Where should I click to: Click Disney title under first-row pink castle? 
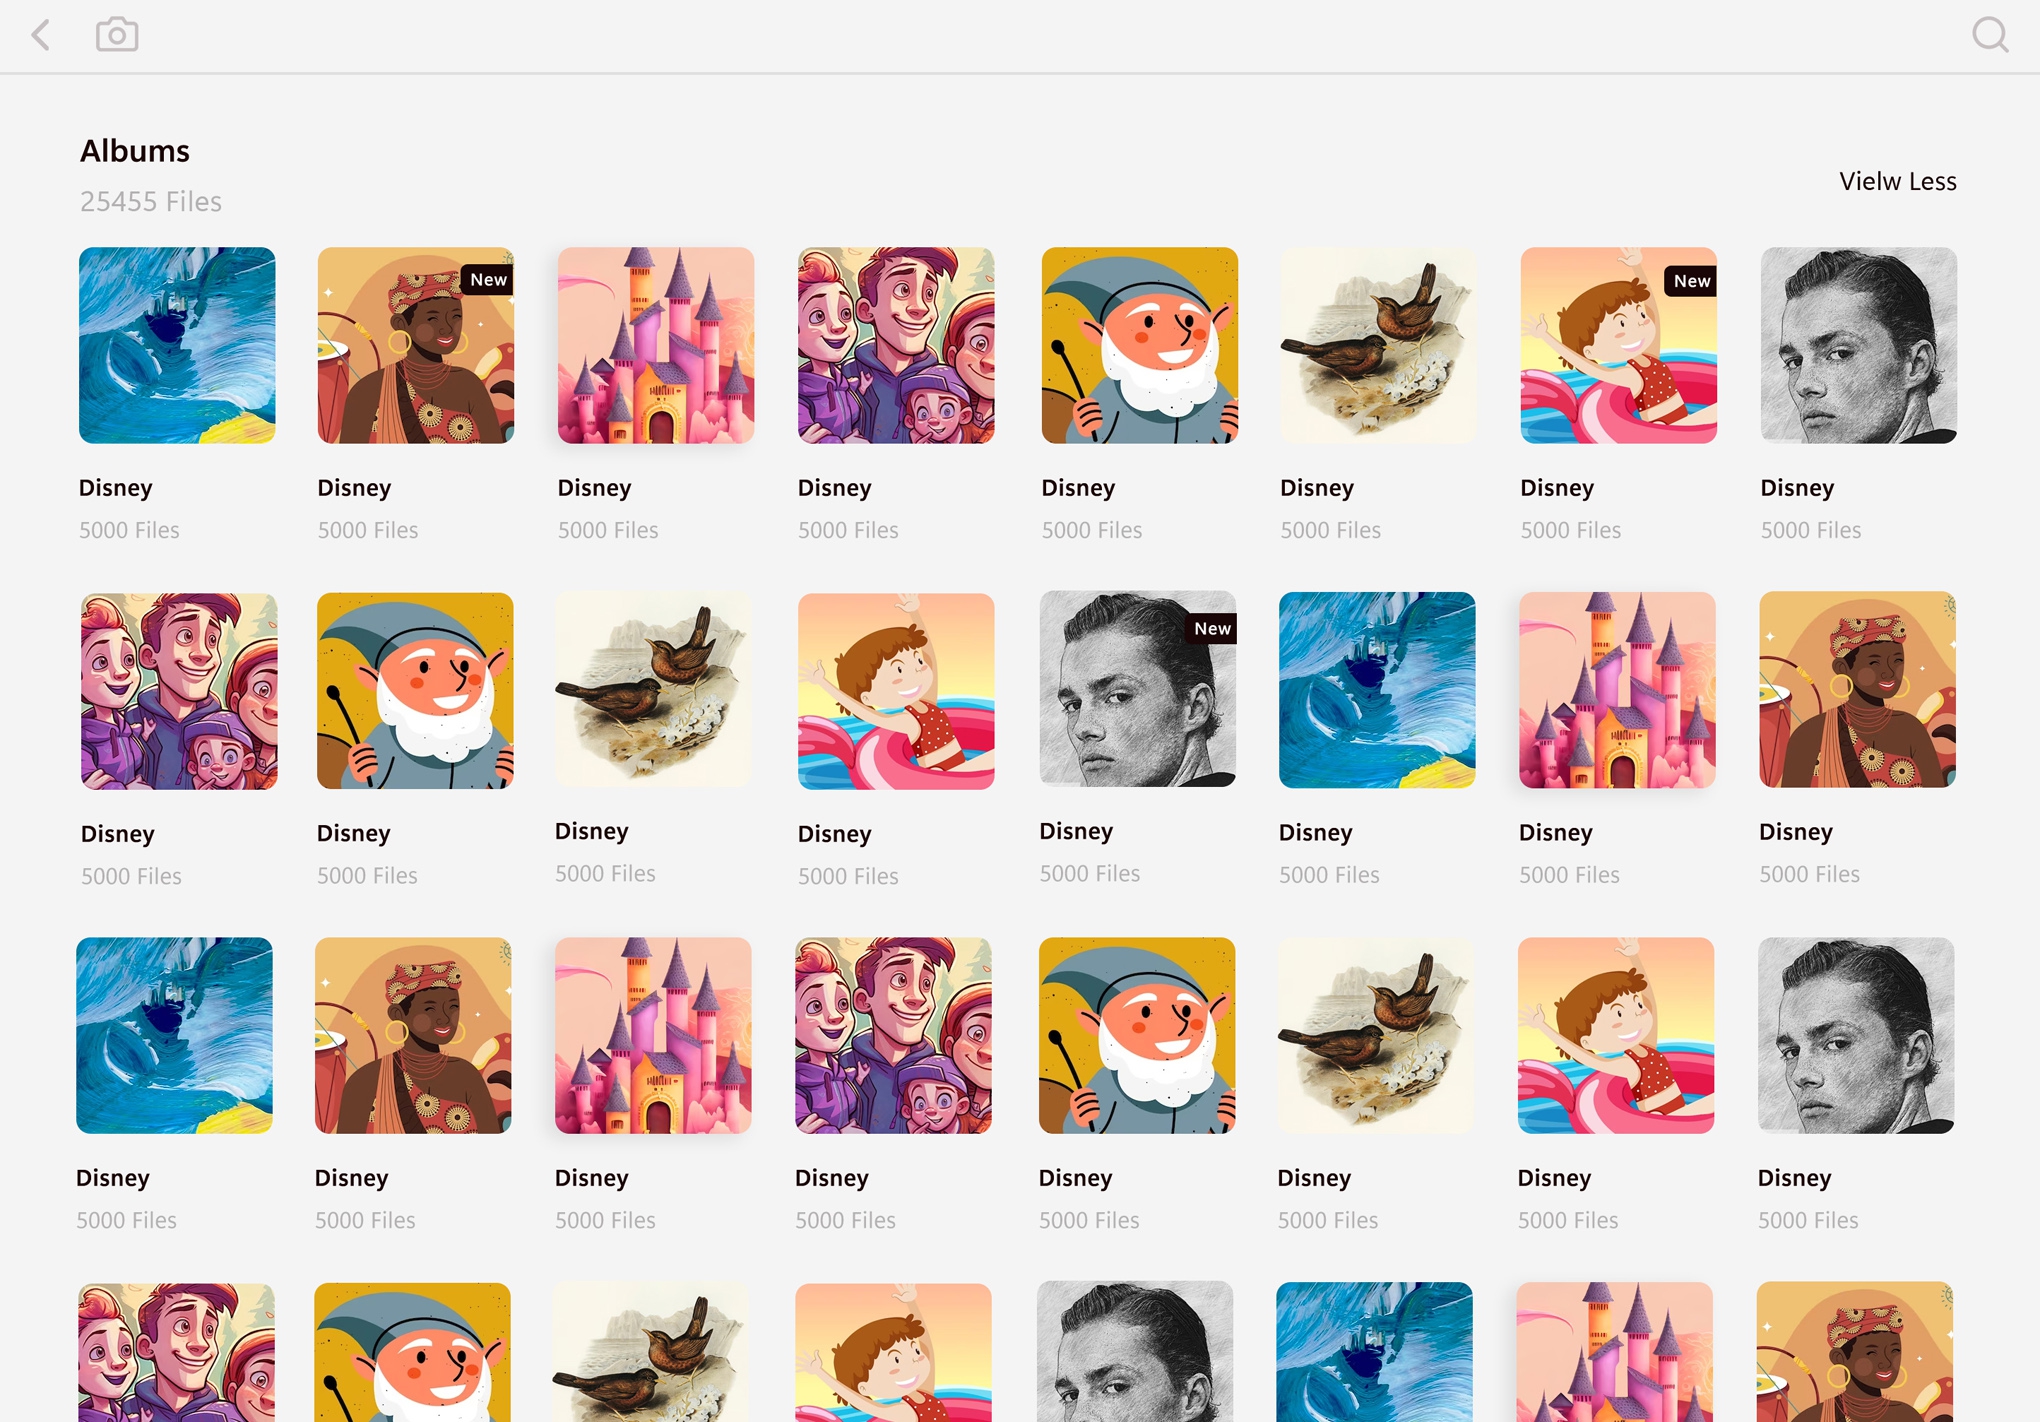click(594, 488)
